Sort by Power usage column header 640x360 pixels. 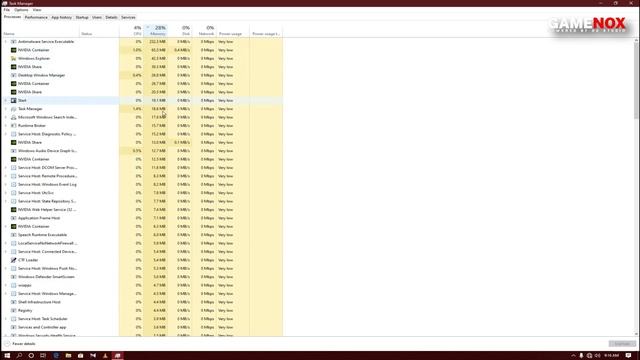233,31
